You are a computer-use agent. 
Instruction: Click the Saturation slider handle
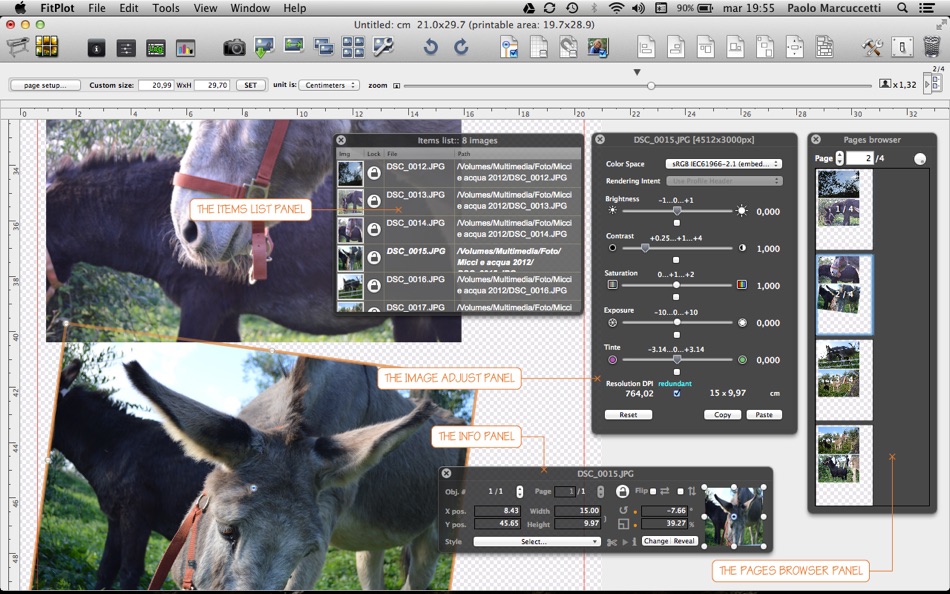[677, 285]
